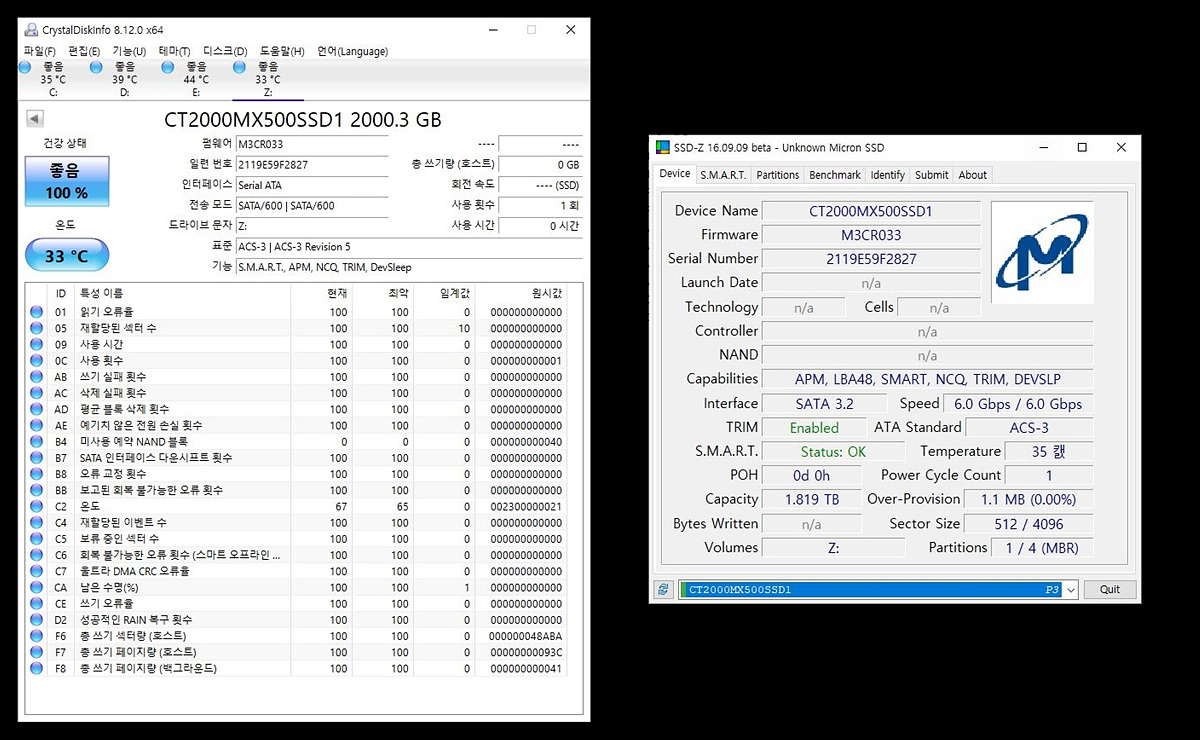Click status orb for AB 쓰기 실패 횟수

tap(37, 377)
